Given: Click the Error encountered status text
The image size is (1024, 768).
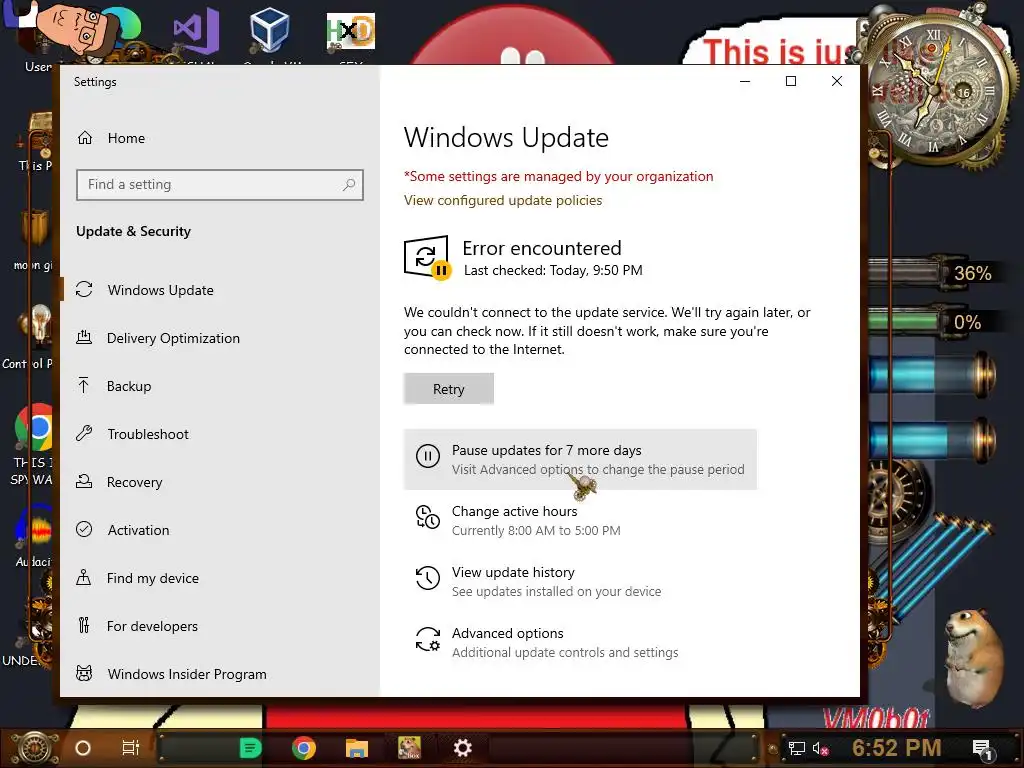Looking at the screenshot, I should 542,248.
